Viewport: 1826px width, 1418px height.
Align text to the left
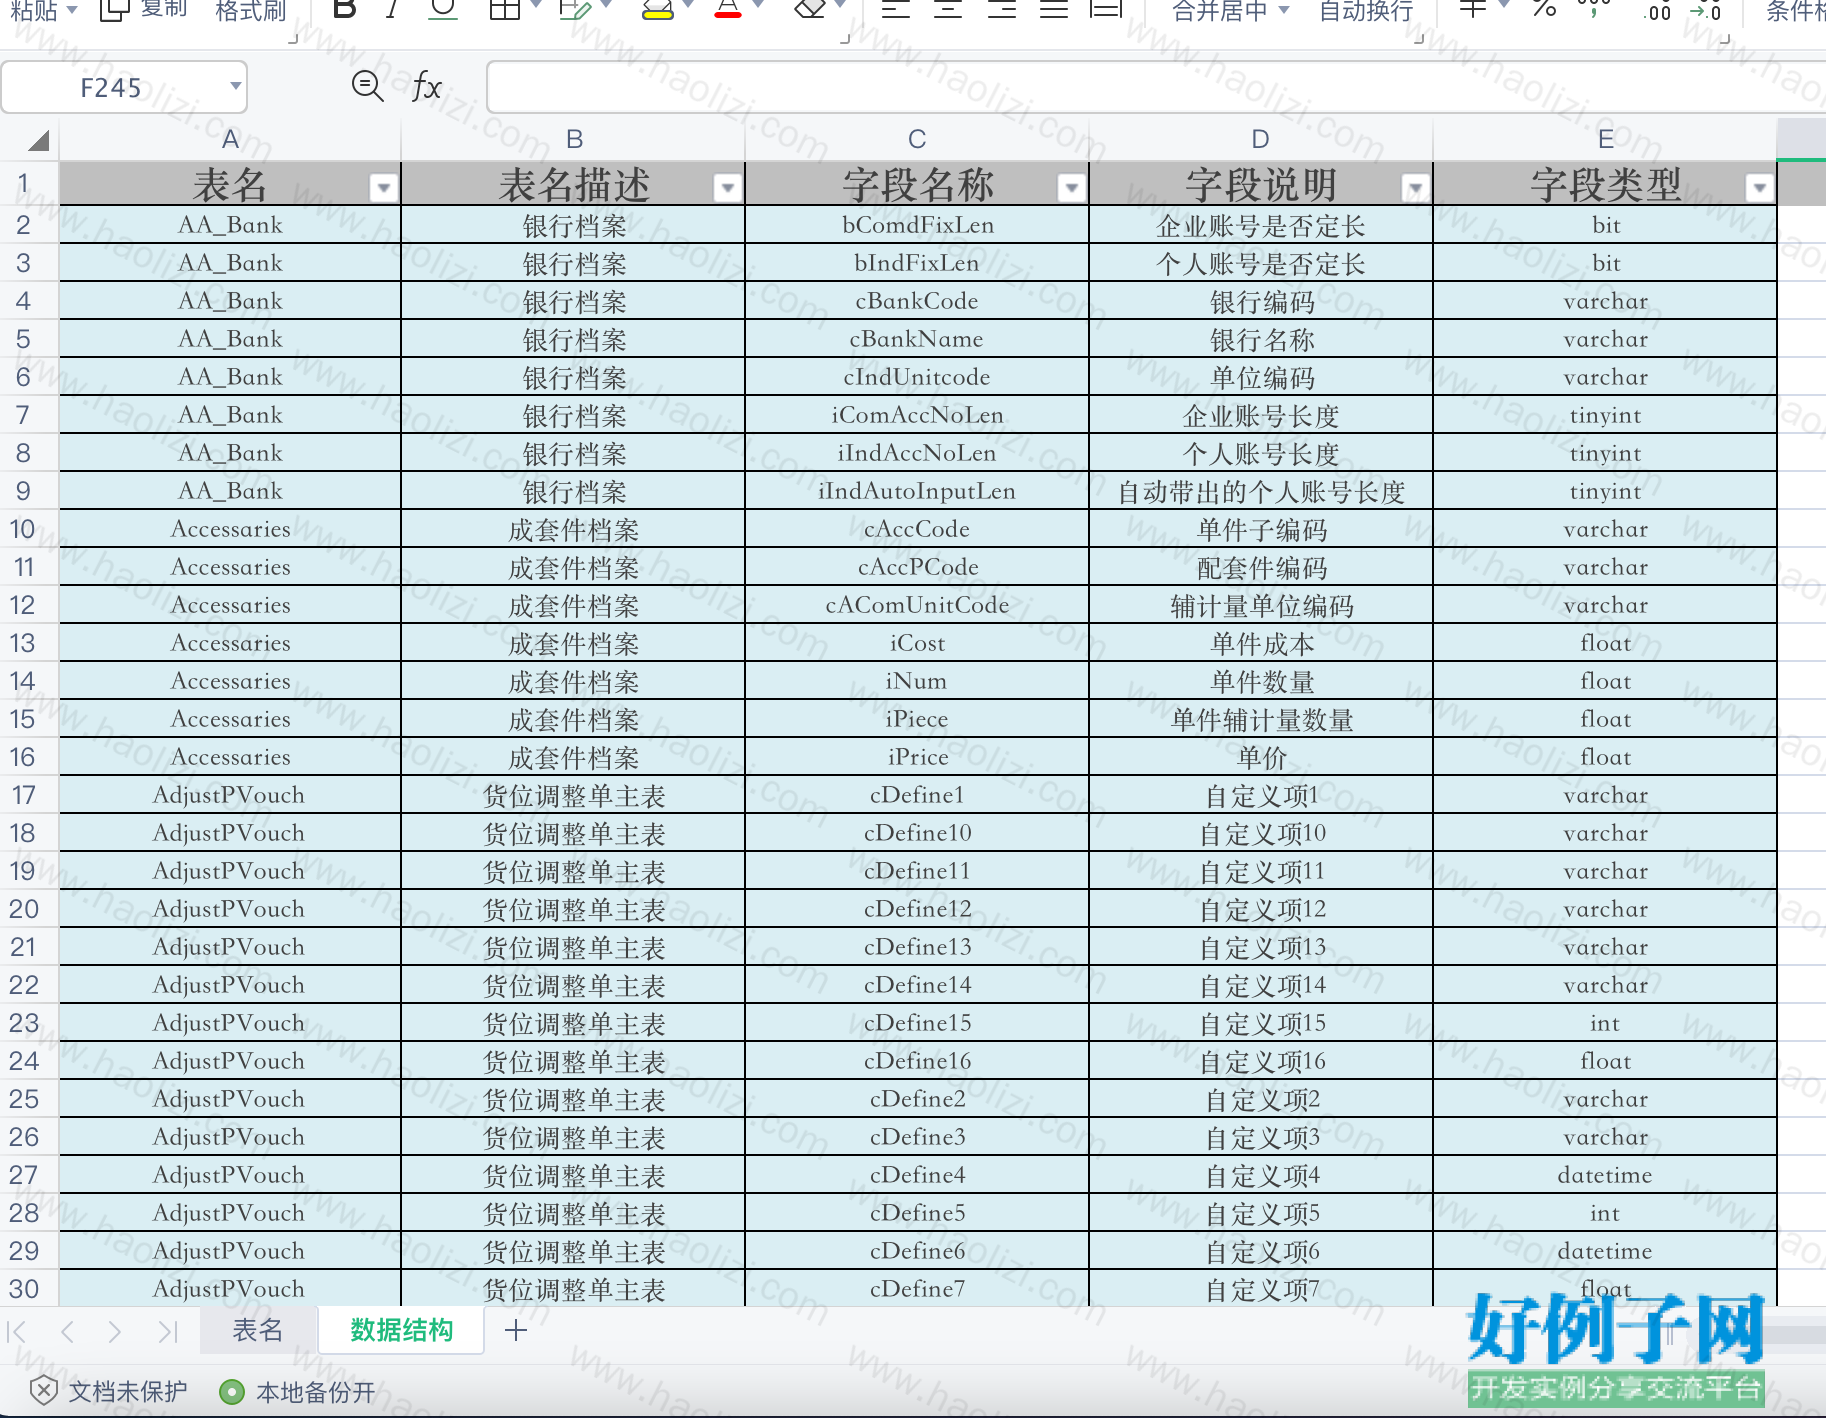(895, 10)
